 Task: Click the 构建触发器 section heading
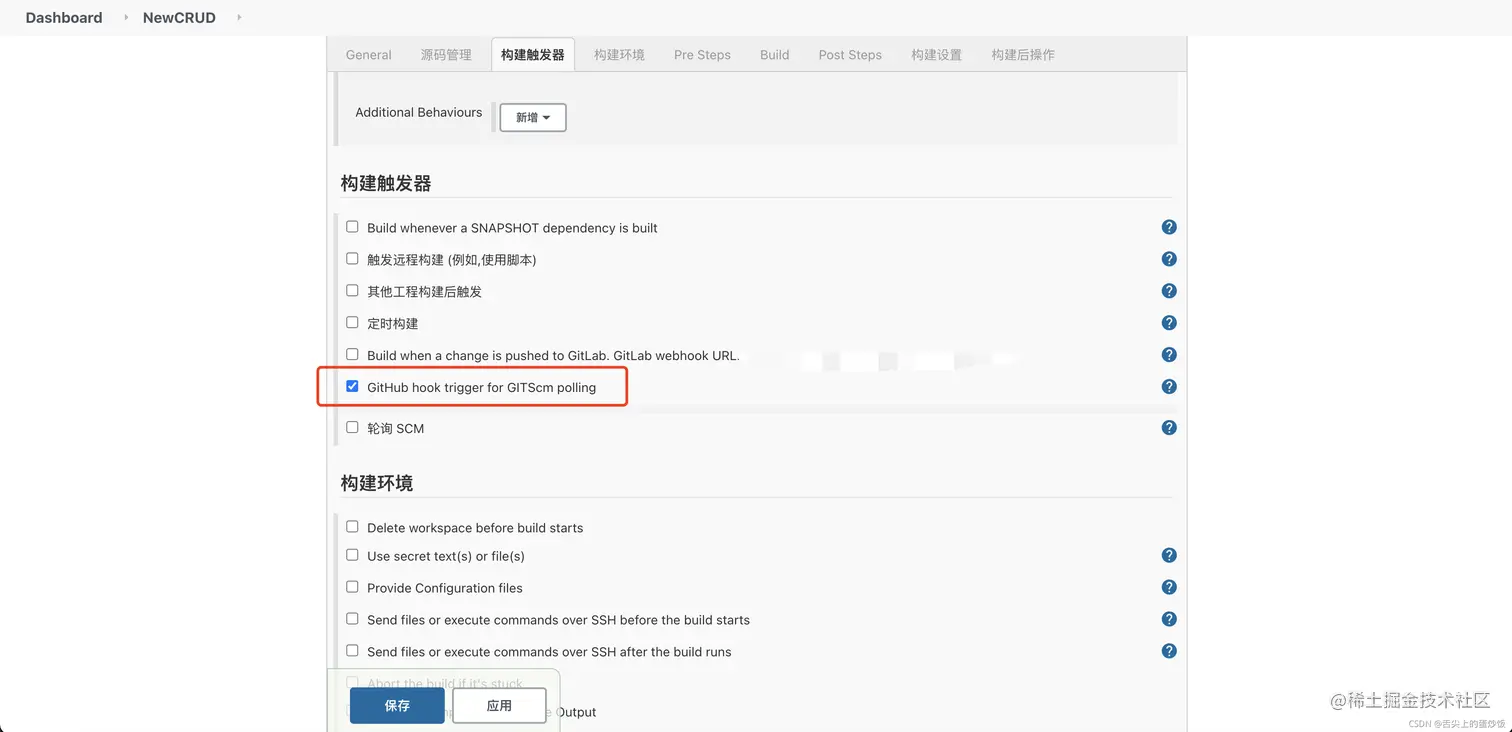(x=386, y=184)
